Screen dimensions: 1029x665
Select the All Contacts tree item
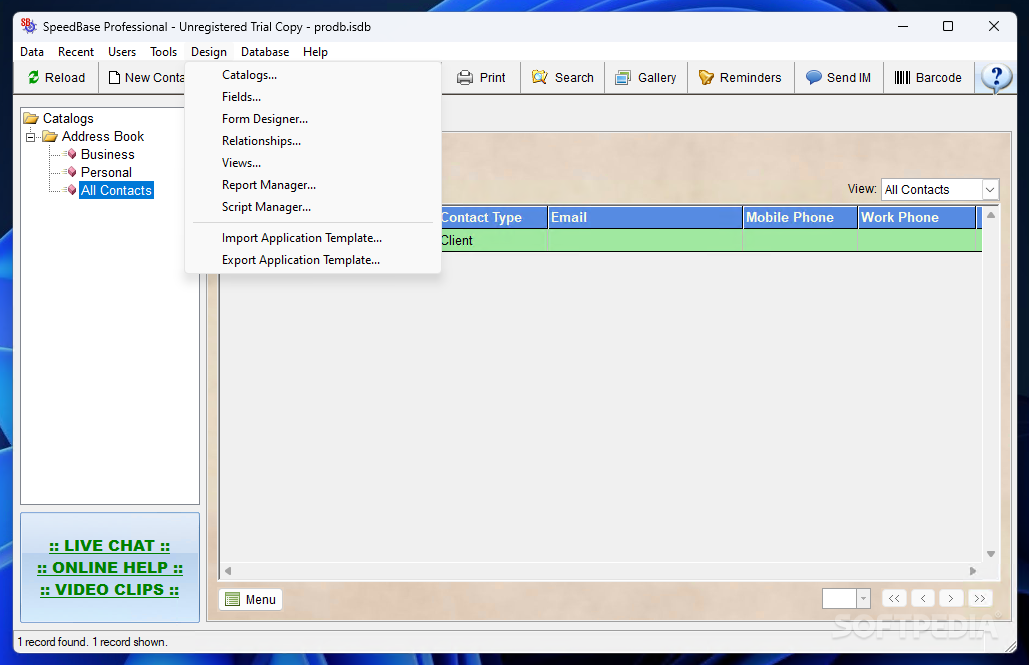(116, 190)
